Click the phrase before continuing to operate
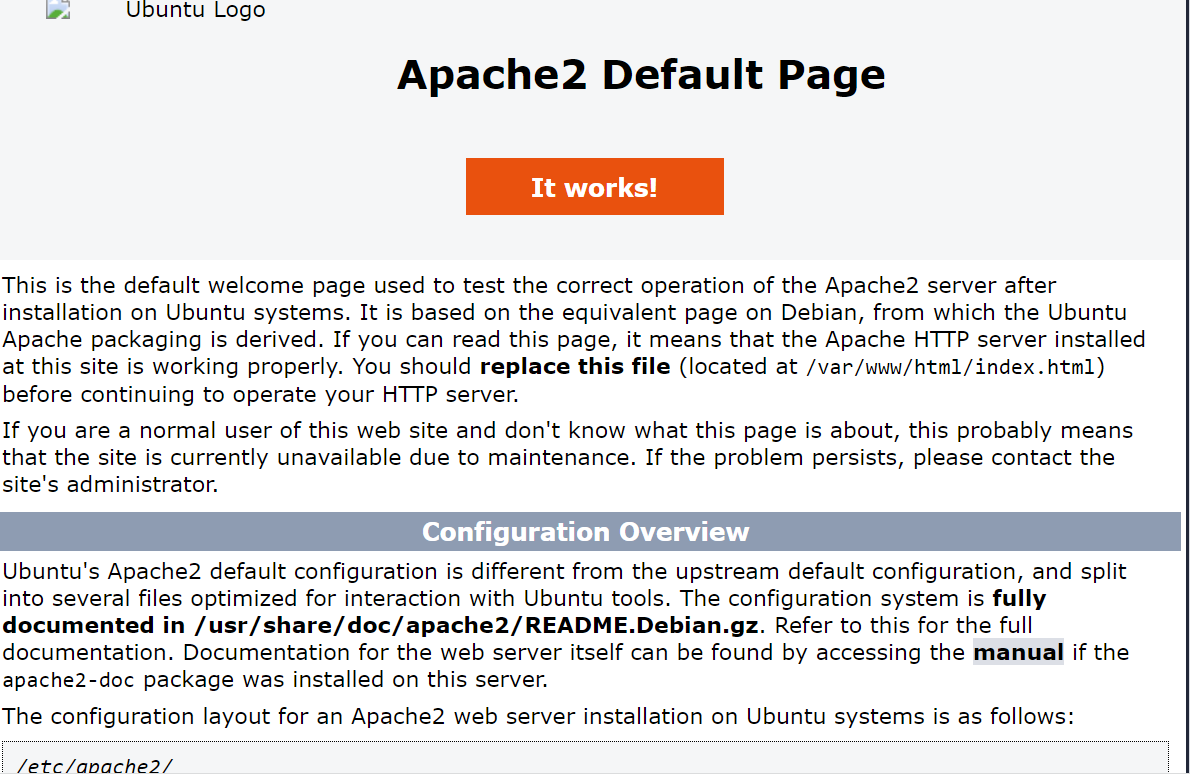The height and width of the screenshot is (776, 1190). (161, 395)
